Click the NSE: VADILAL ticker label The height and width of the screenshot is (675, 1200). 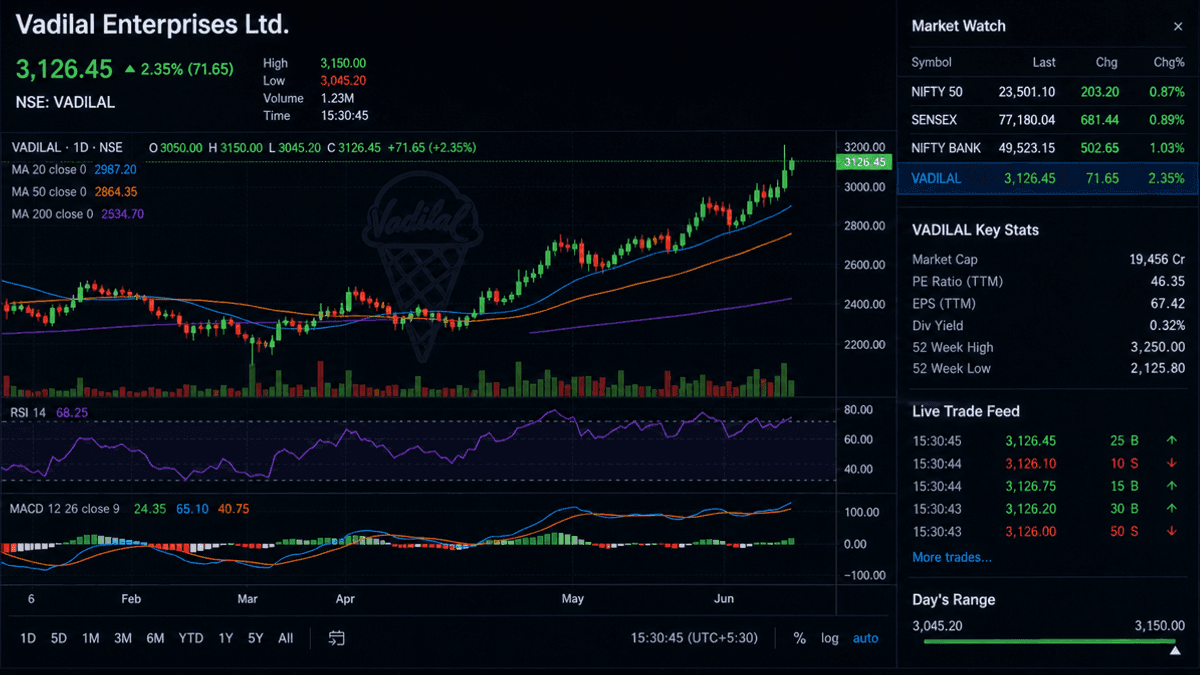[65, 102]
